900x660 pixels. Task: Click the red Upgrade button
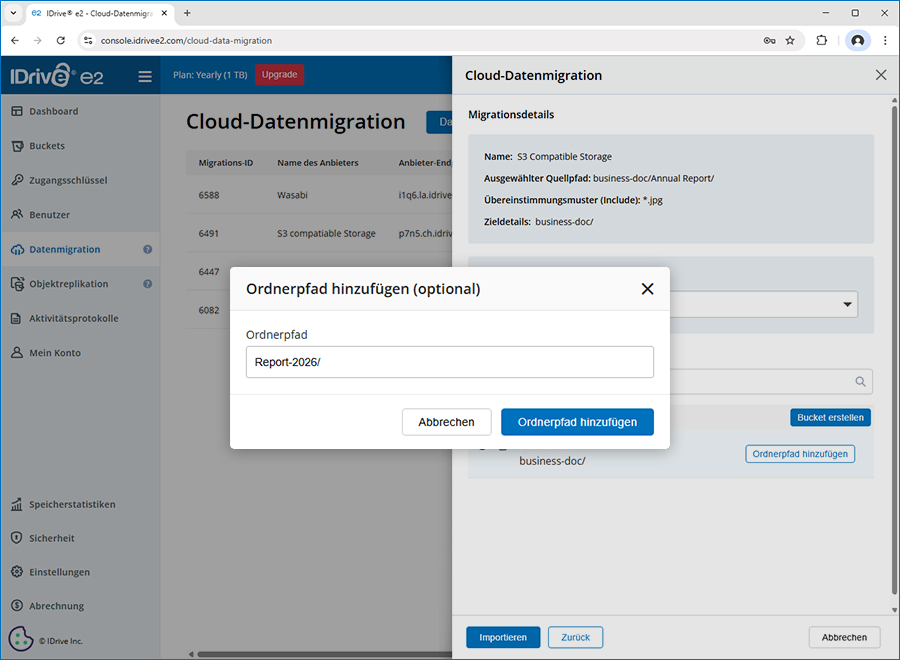tap(279, 75)
